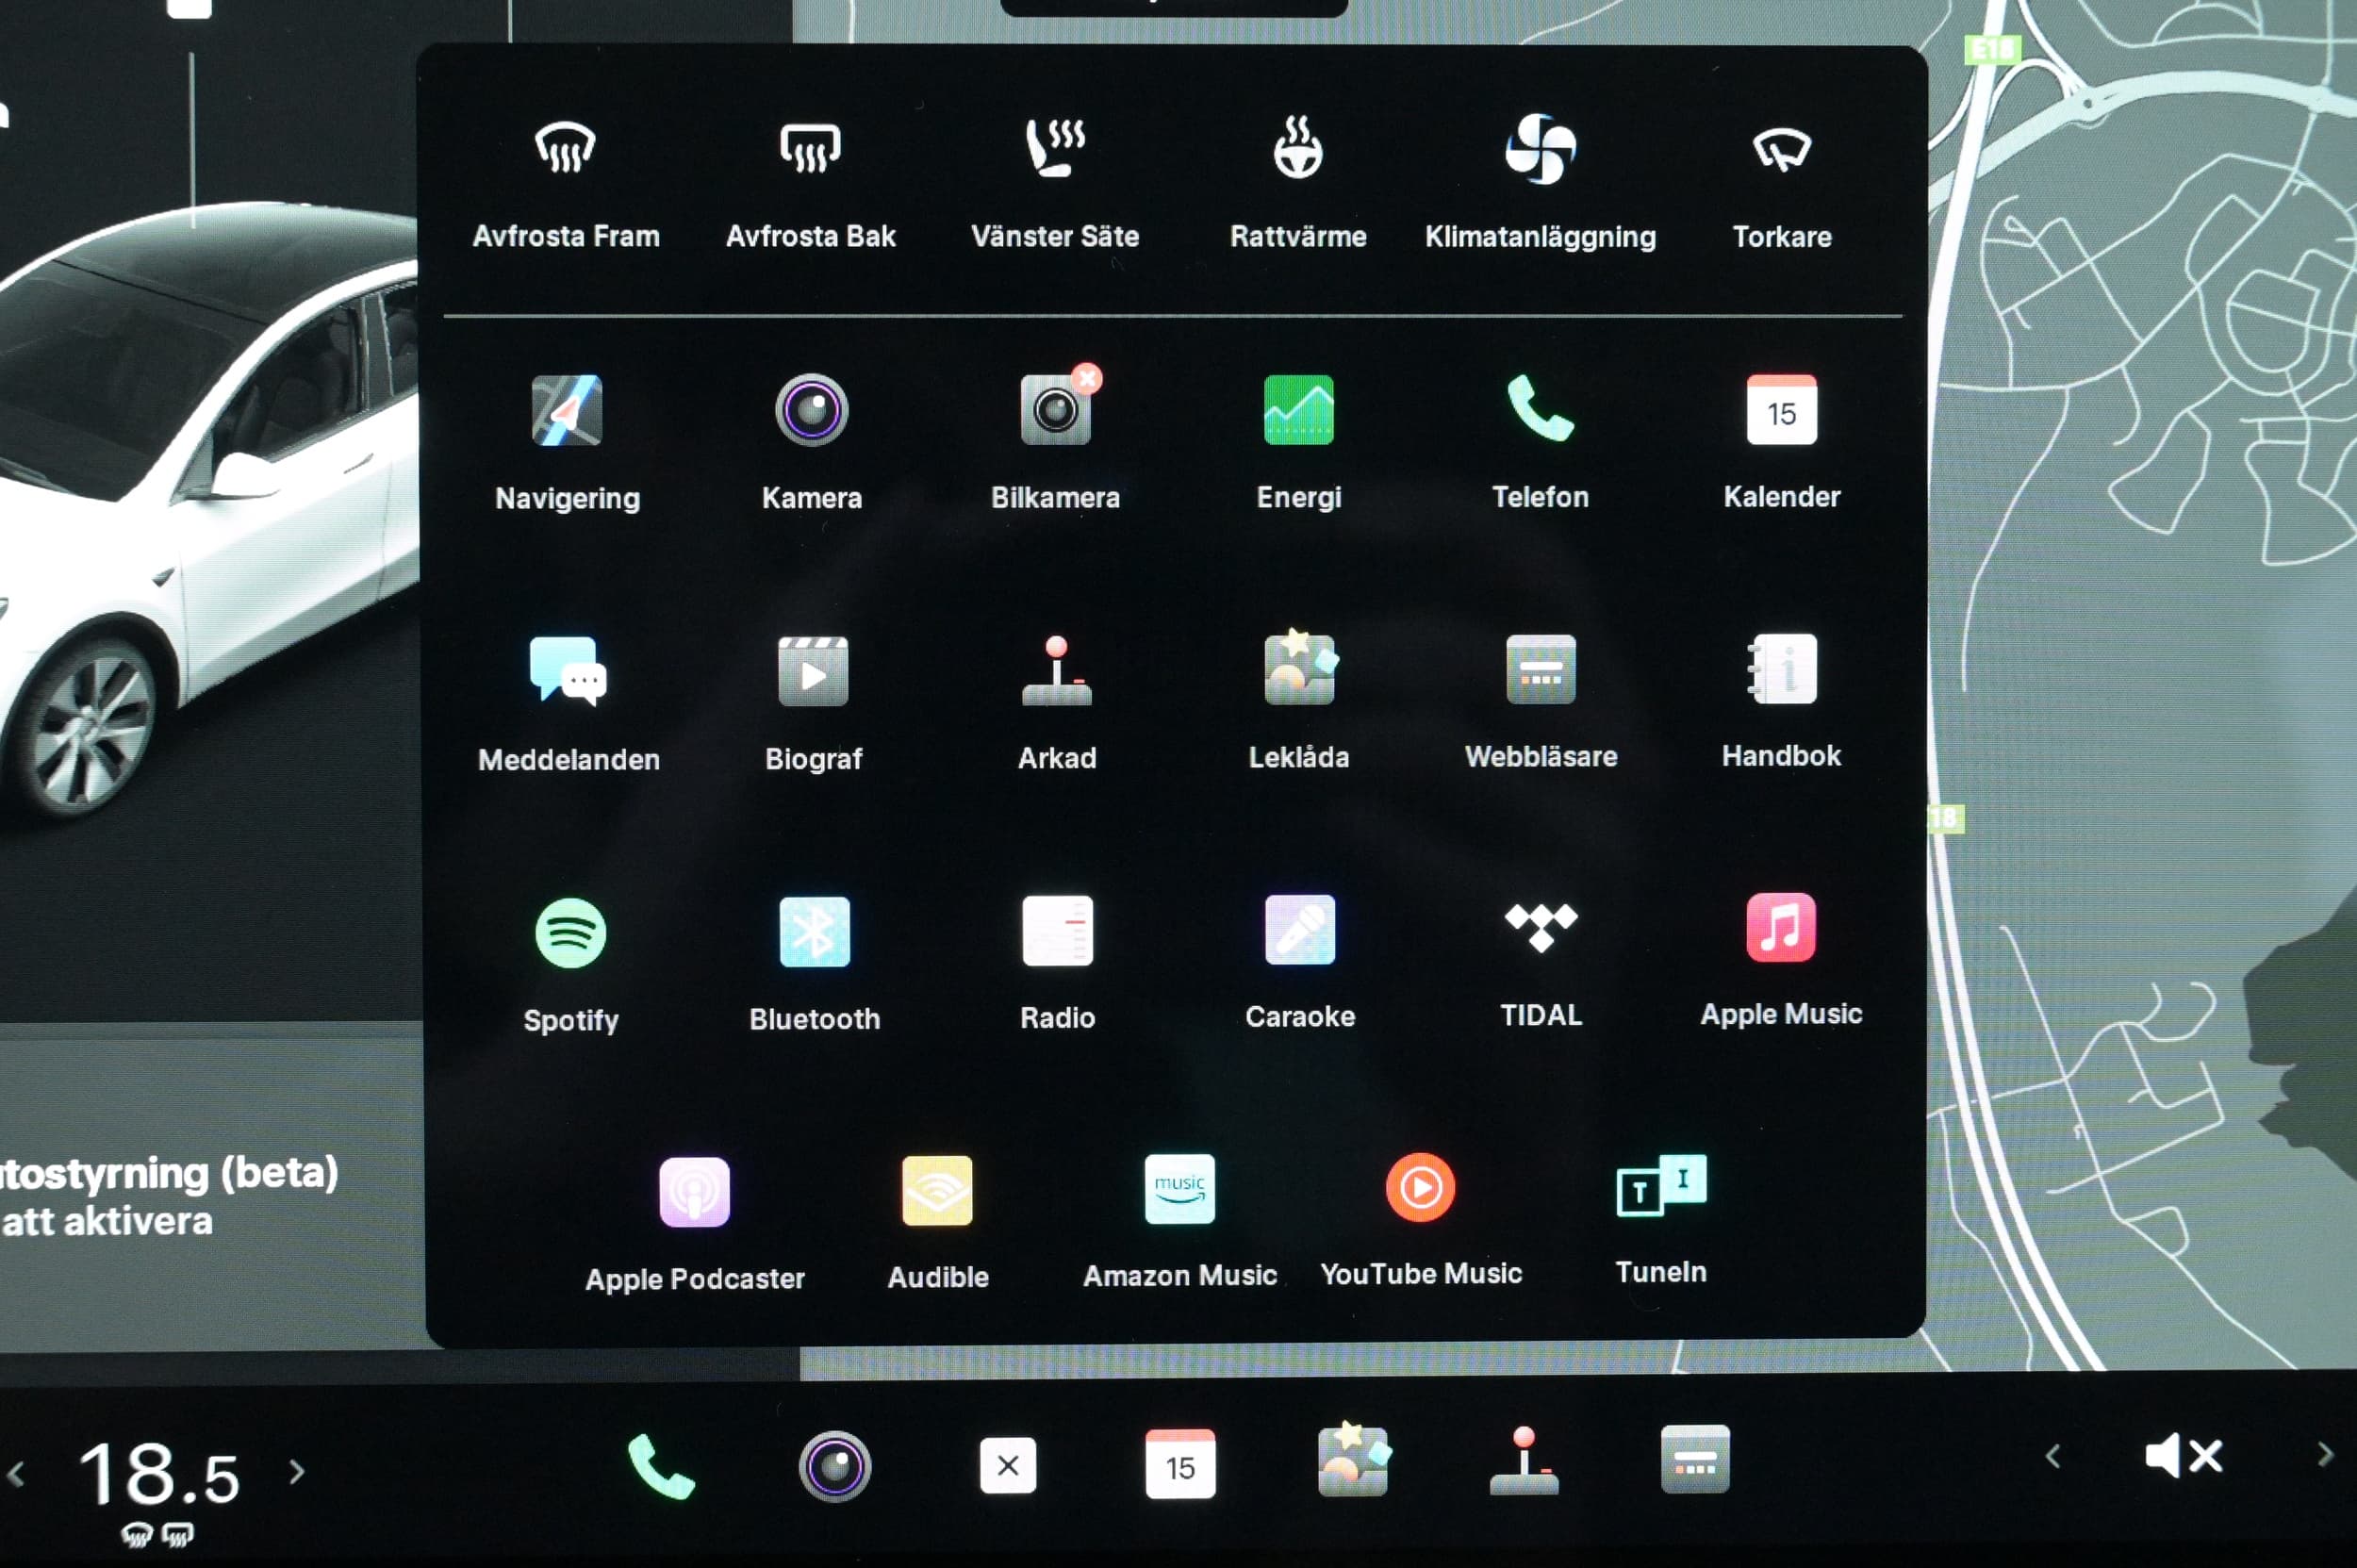Lower volume with the left chevron

(2053, 1456)
